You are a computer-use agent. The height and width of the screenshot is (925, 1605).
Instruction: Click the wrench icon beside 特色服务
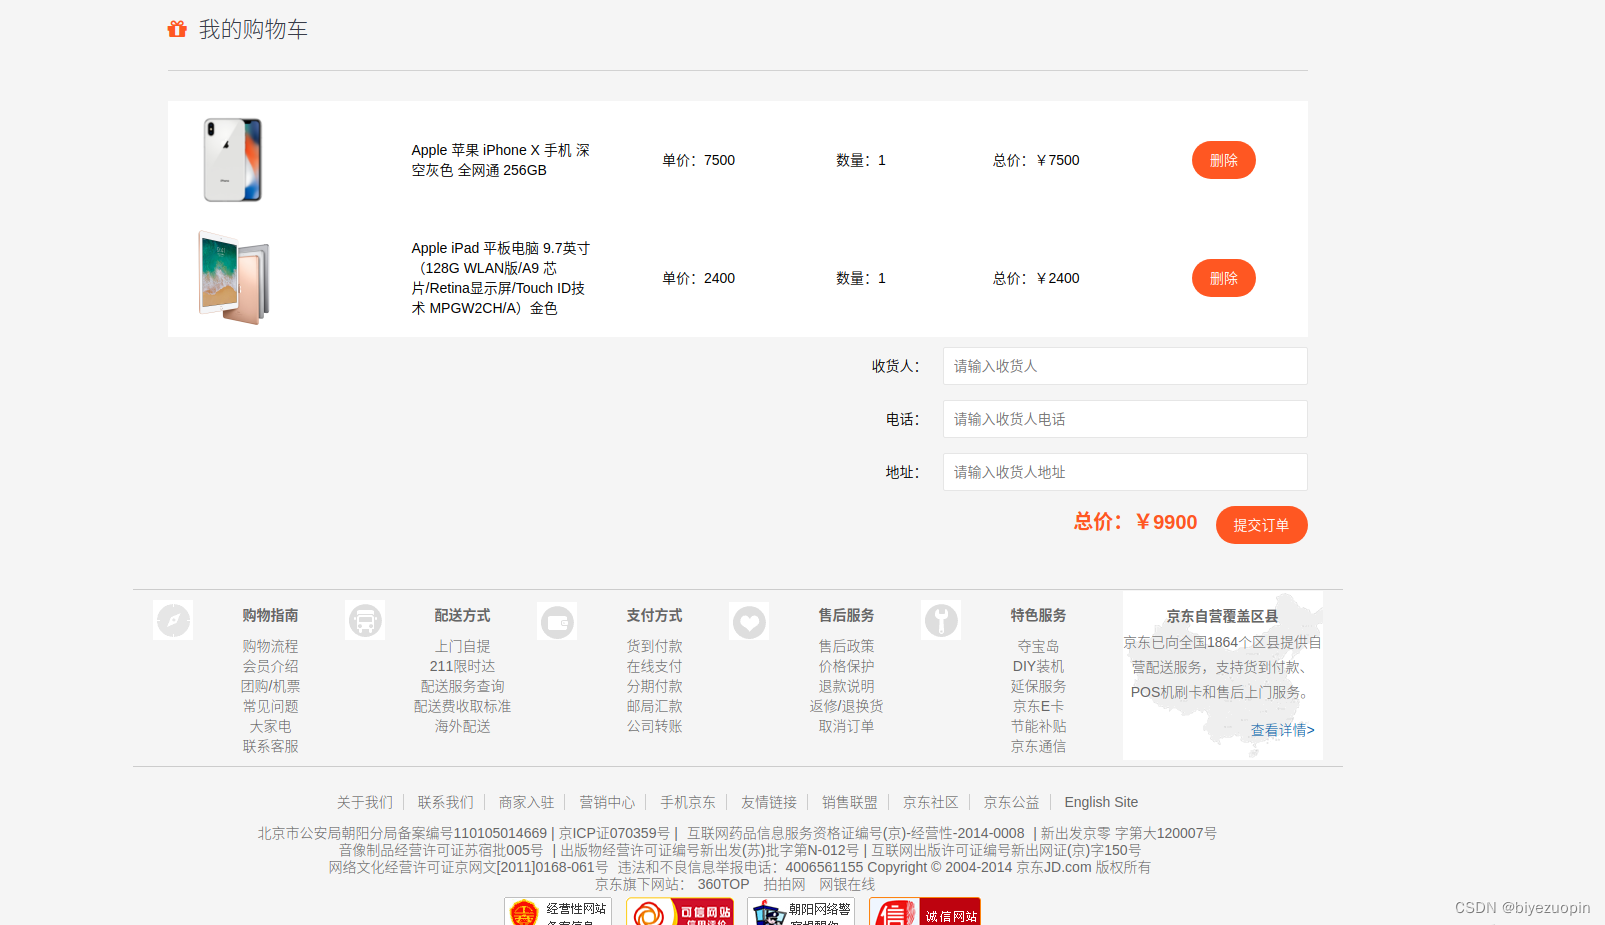pyautogui.click(x=941, y=620)
